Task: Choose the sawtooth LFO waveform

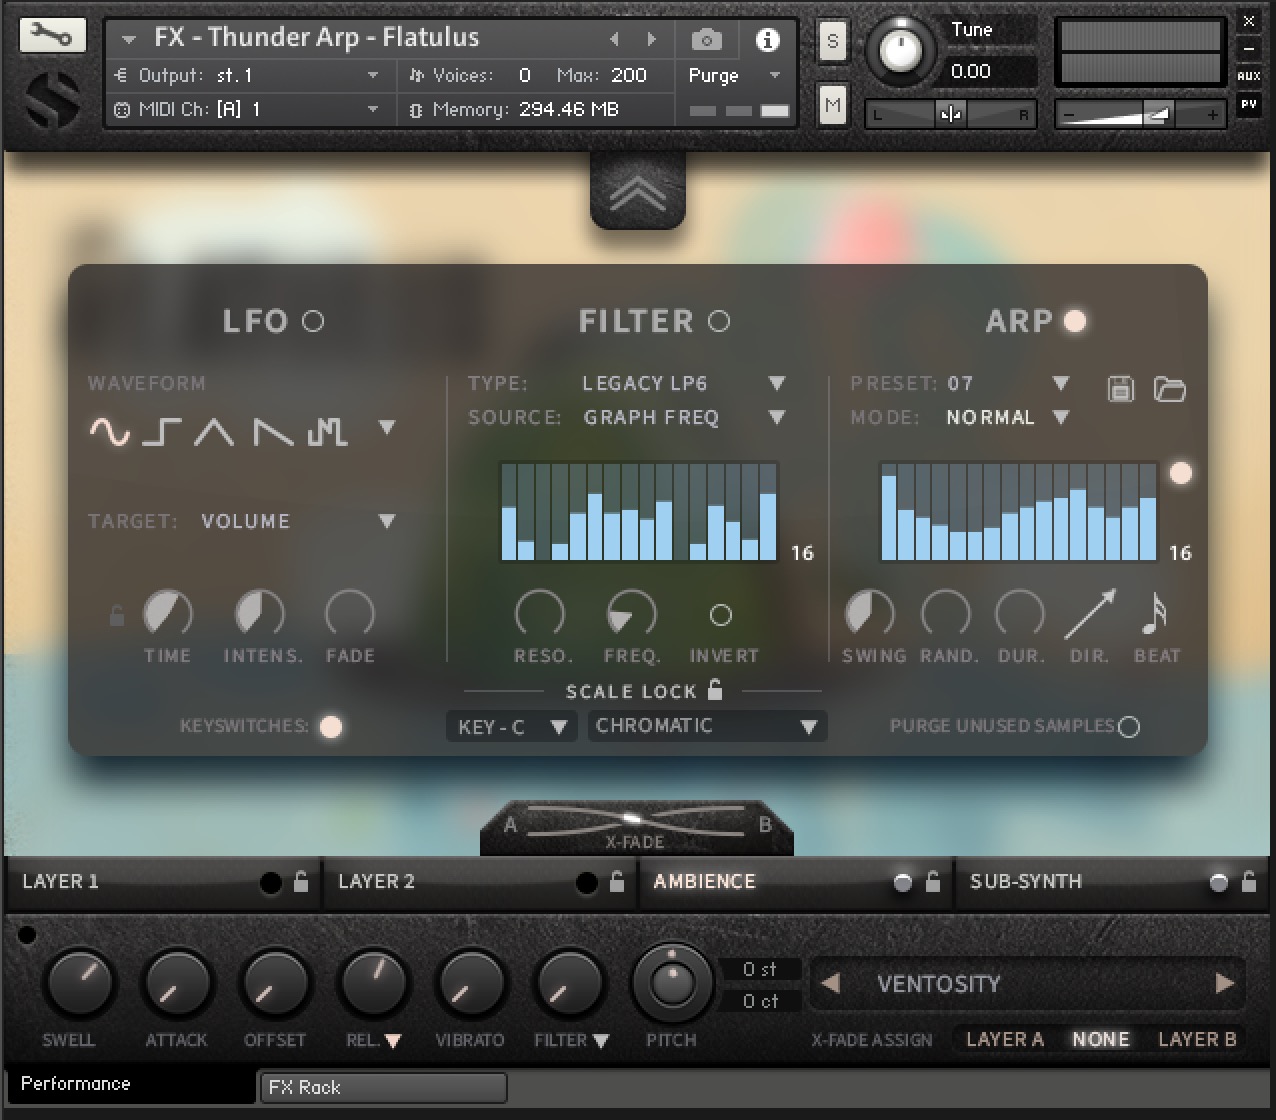Action: click(272, 431)
